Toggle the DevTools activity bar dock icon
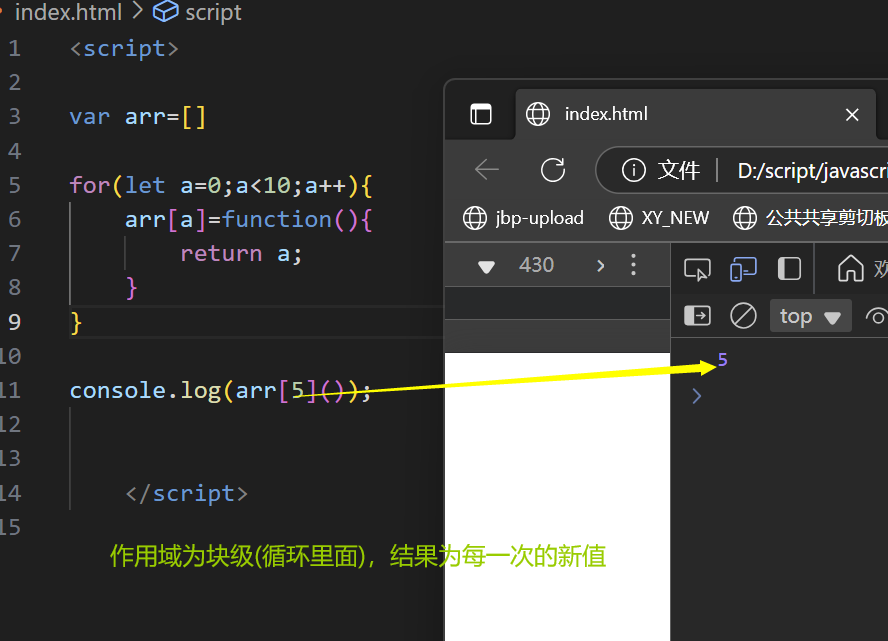The width and height of the screenshot is (888, 641). point(790,268)
